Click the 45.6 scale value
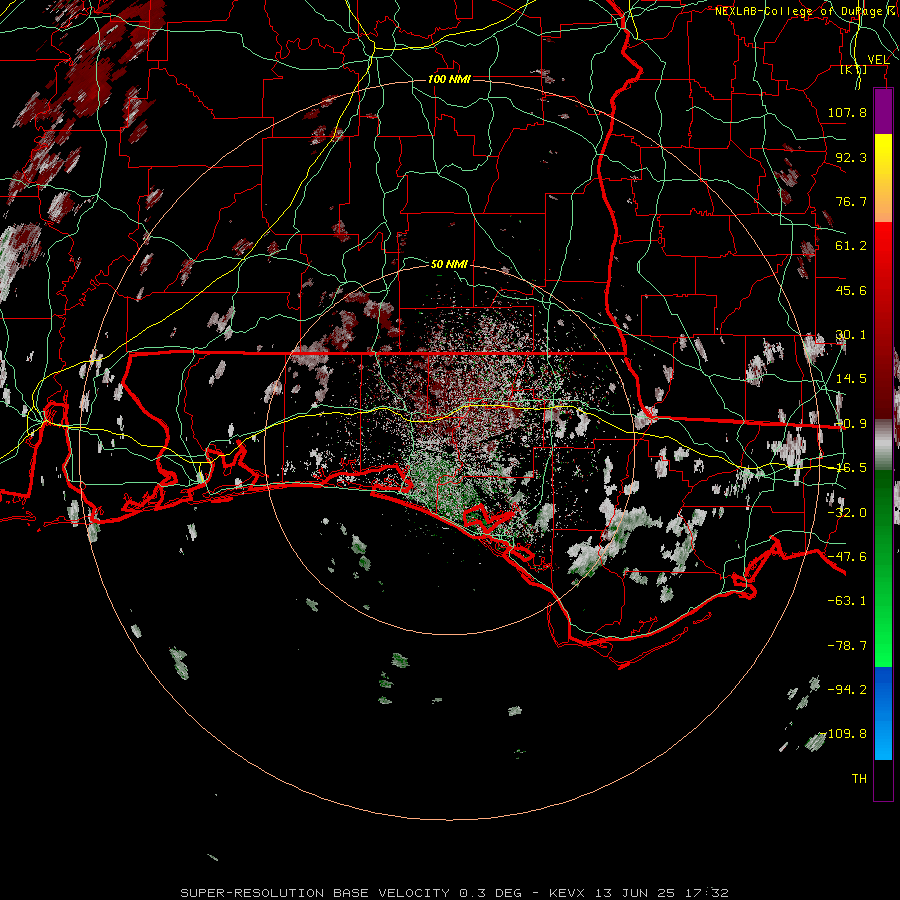The height and width of the screenshot is (900, 900). (x=851, y=290)
